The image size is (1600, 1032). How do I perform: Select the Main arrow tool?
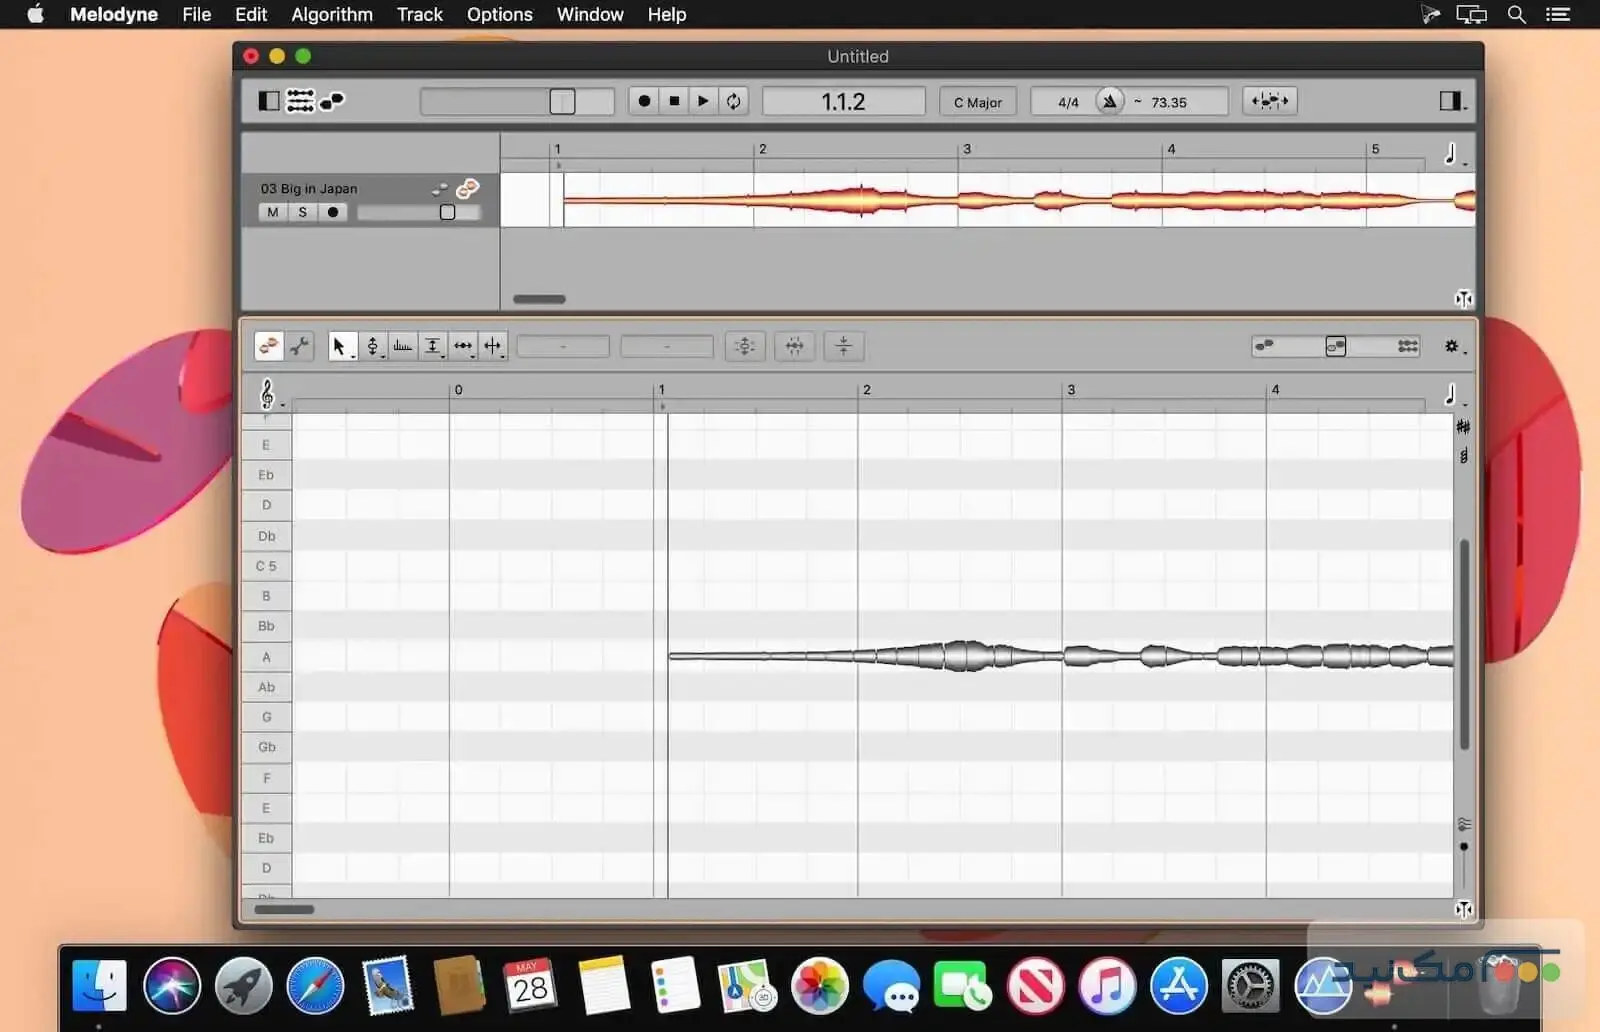coord(341,345)
